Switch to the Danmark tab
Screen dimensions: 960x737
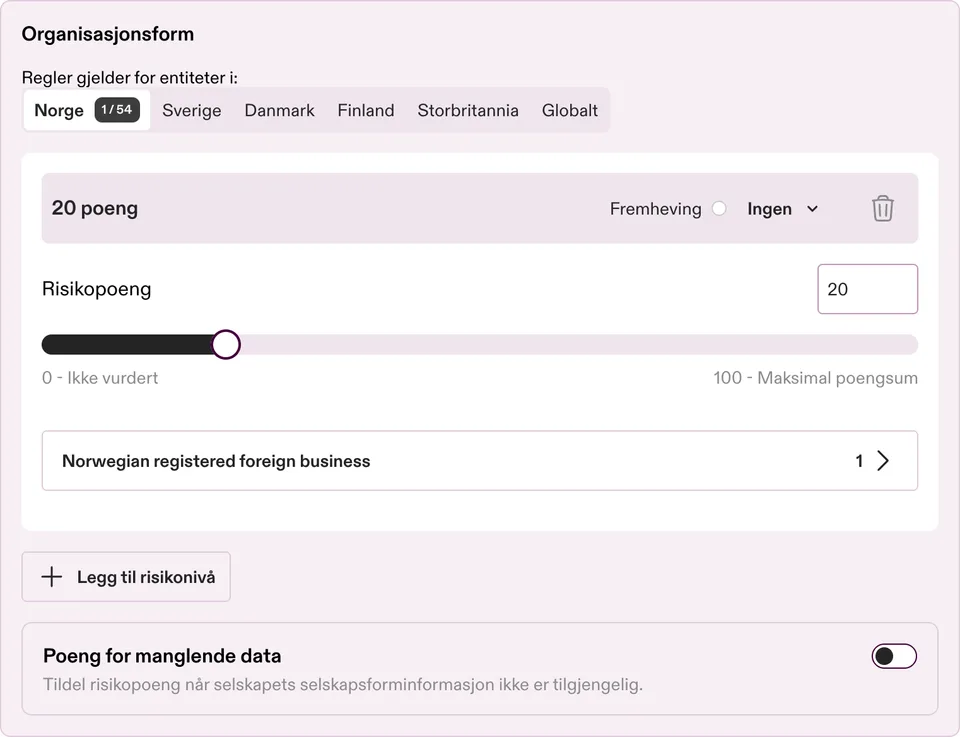279,110
